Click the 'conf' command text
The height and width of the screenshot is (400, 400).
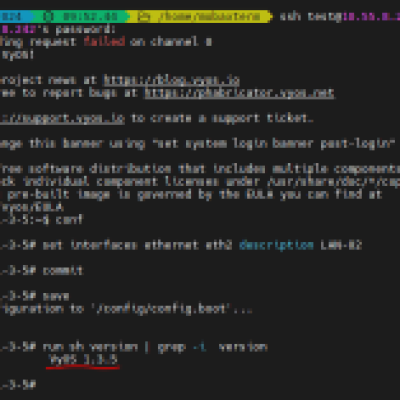point(69,220)
